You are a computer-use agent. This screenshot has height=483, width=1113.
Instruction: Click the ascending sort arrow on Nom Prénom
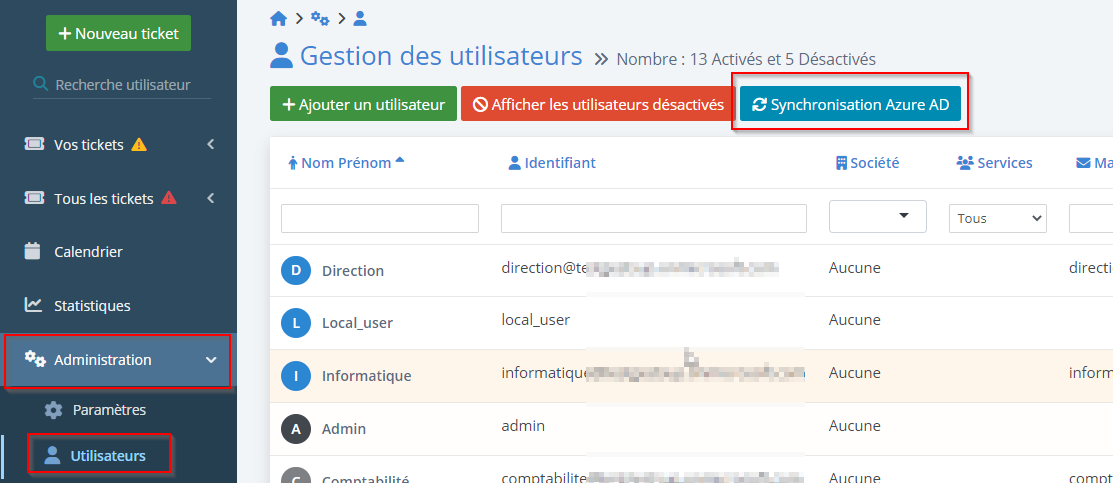click(x=400, y=161)
